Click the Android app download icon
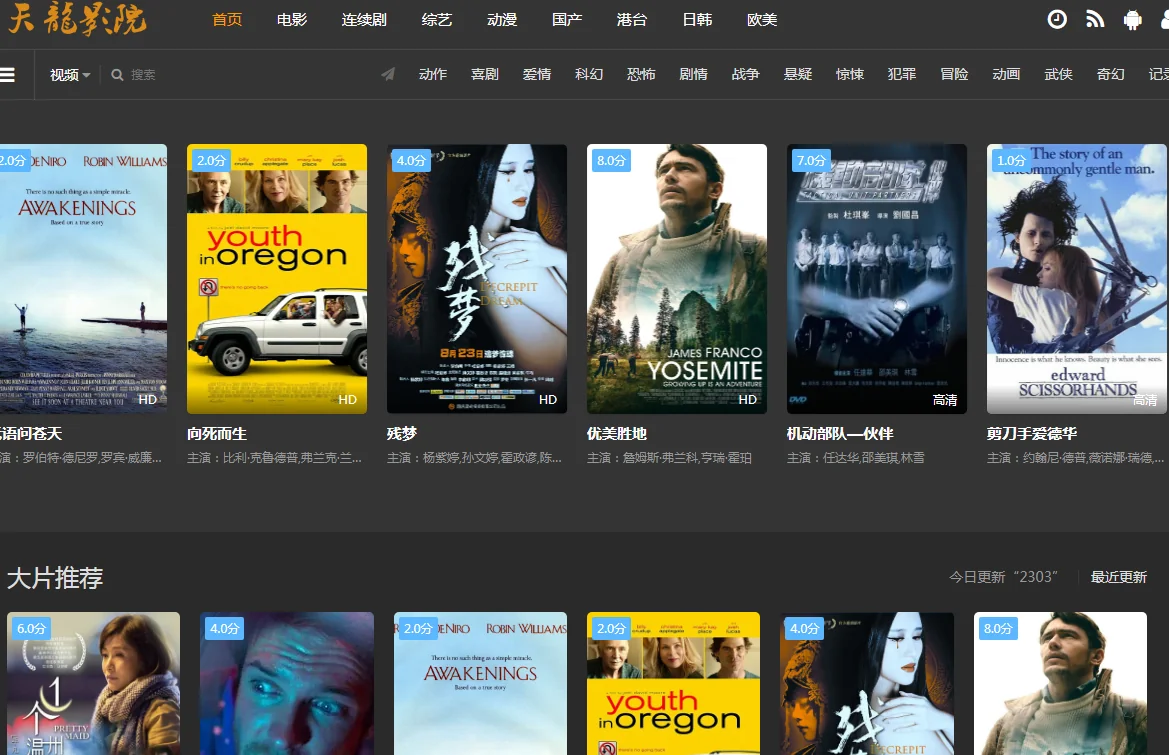This screenshot has width=1169, height=755. [1133, 20]
